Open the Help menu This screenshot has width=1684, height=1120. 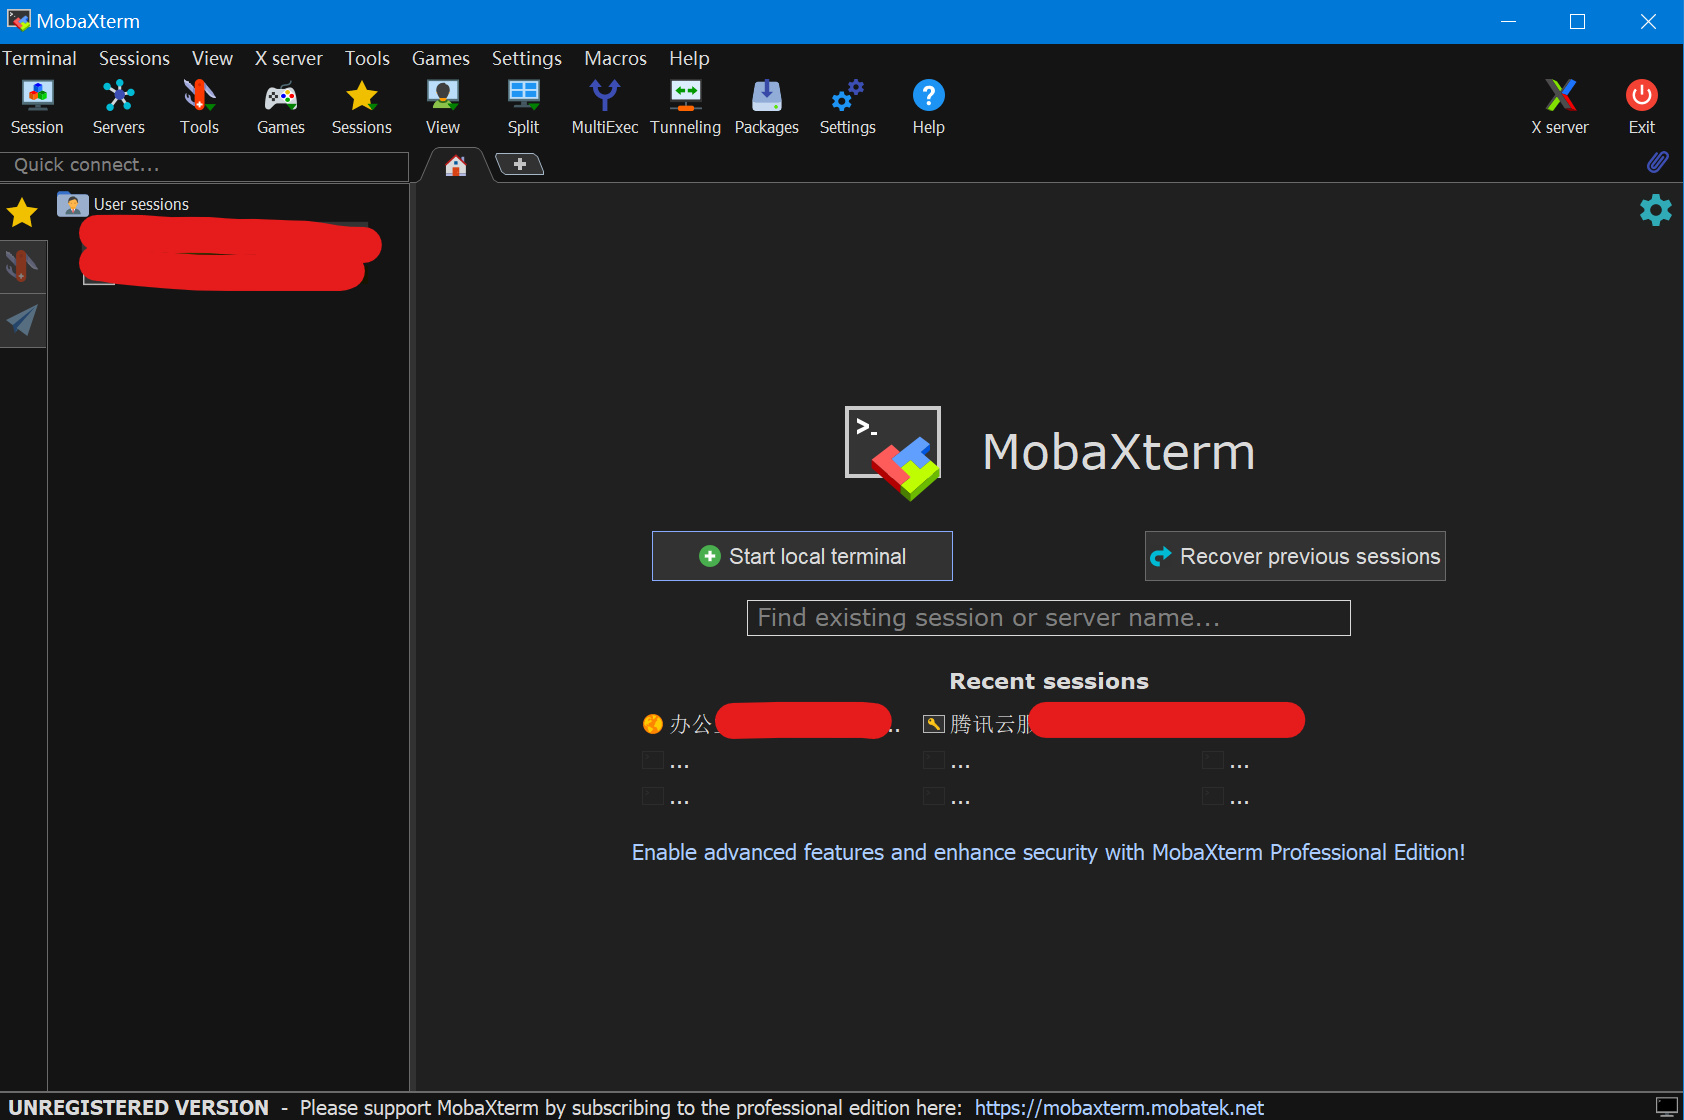pyautogui.click(x=689, y=58)
